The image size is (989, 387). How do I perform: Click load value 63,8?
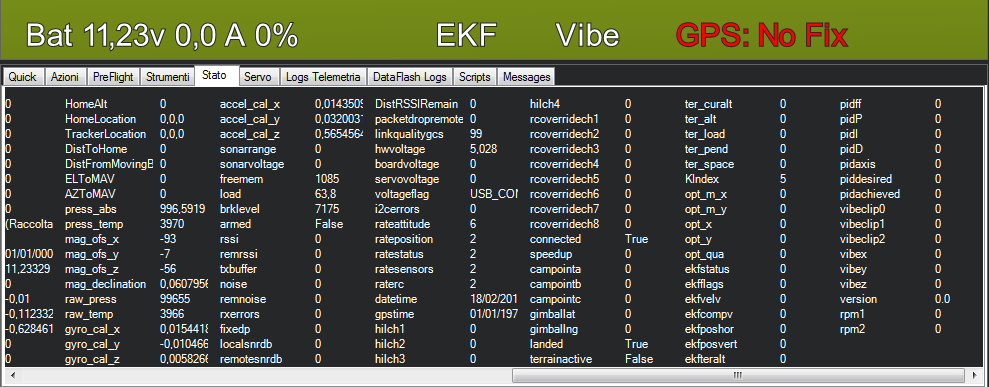coord(325,194)
